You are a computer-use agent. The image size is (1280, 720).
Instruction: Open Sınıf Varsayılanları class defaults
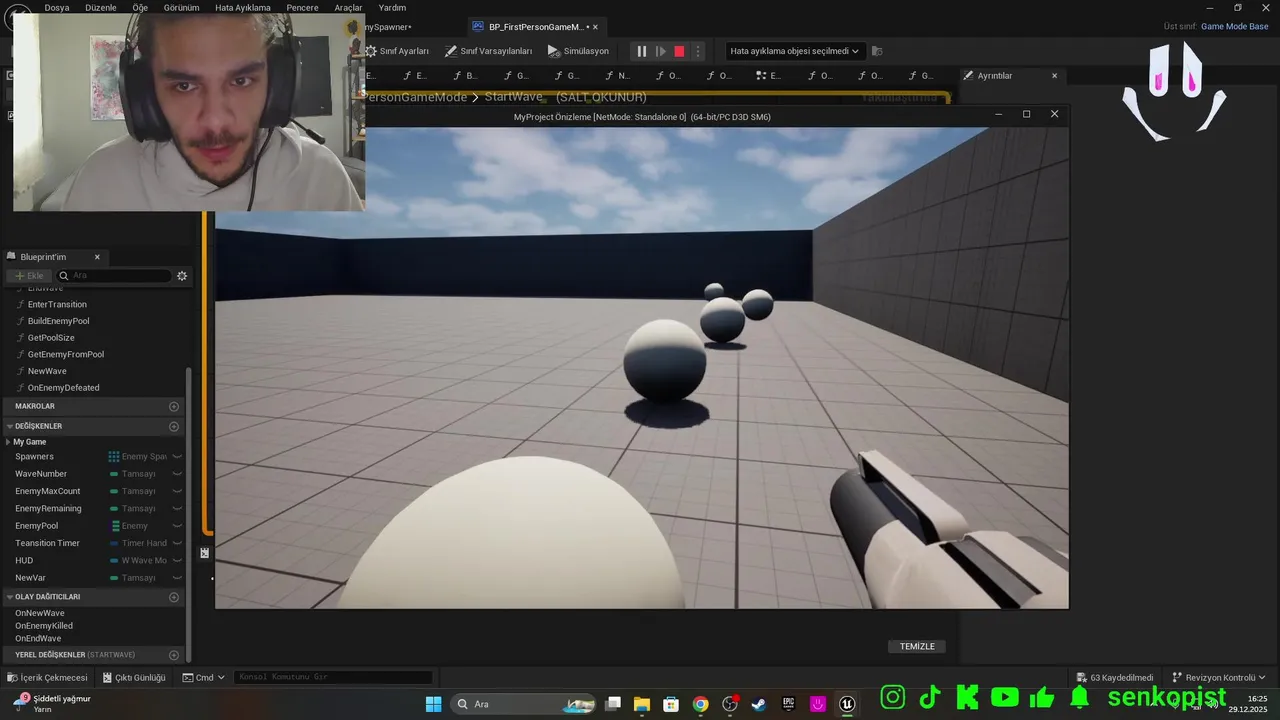[489, 51]
